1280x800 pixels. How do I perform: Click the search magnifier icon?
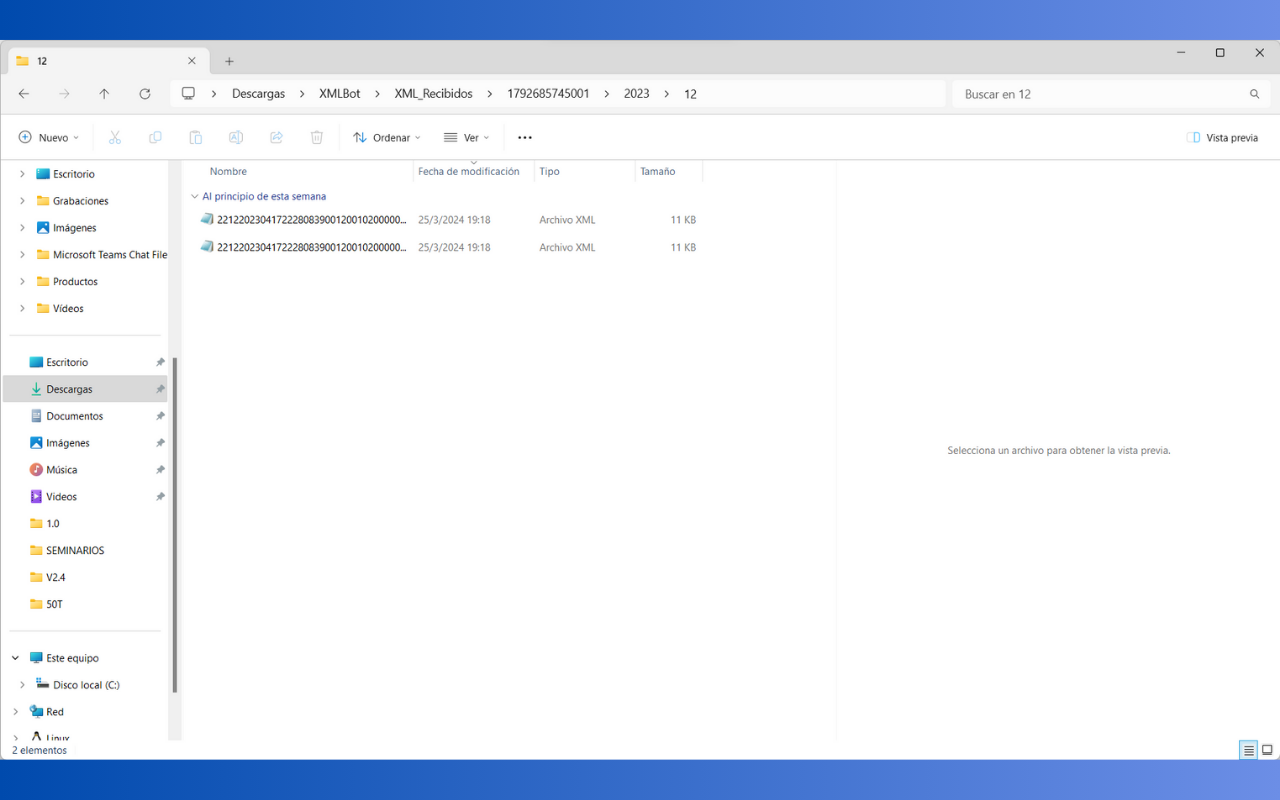coord(1254,94)
